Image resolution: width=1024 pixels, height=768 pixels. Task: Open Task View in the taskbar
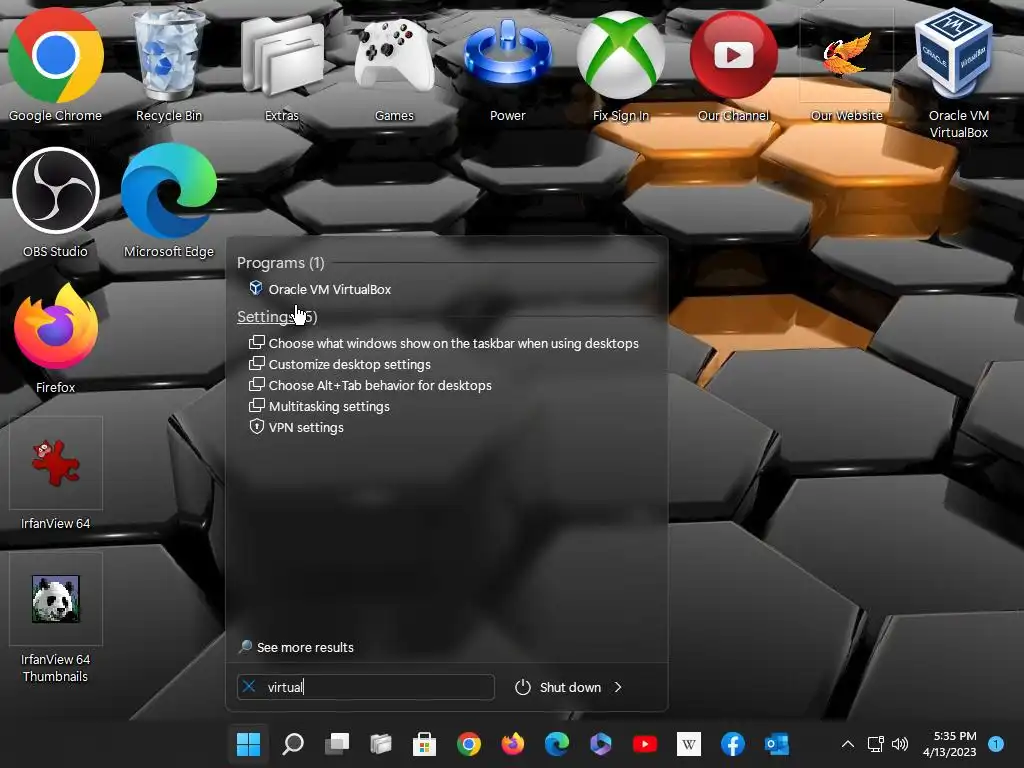pyautogui.click(x=337, y=744)
